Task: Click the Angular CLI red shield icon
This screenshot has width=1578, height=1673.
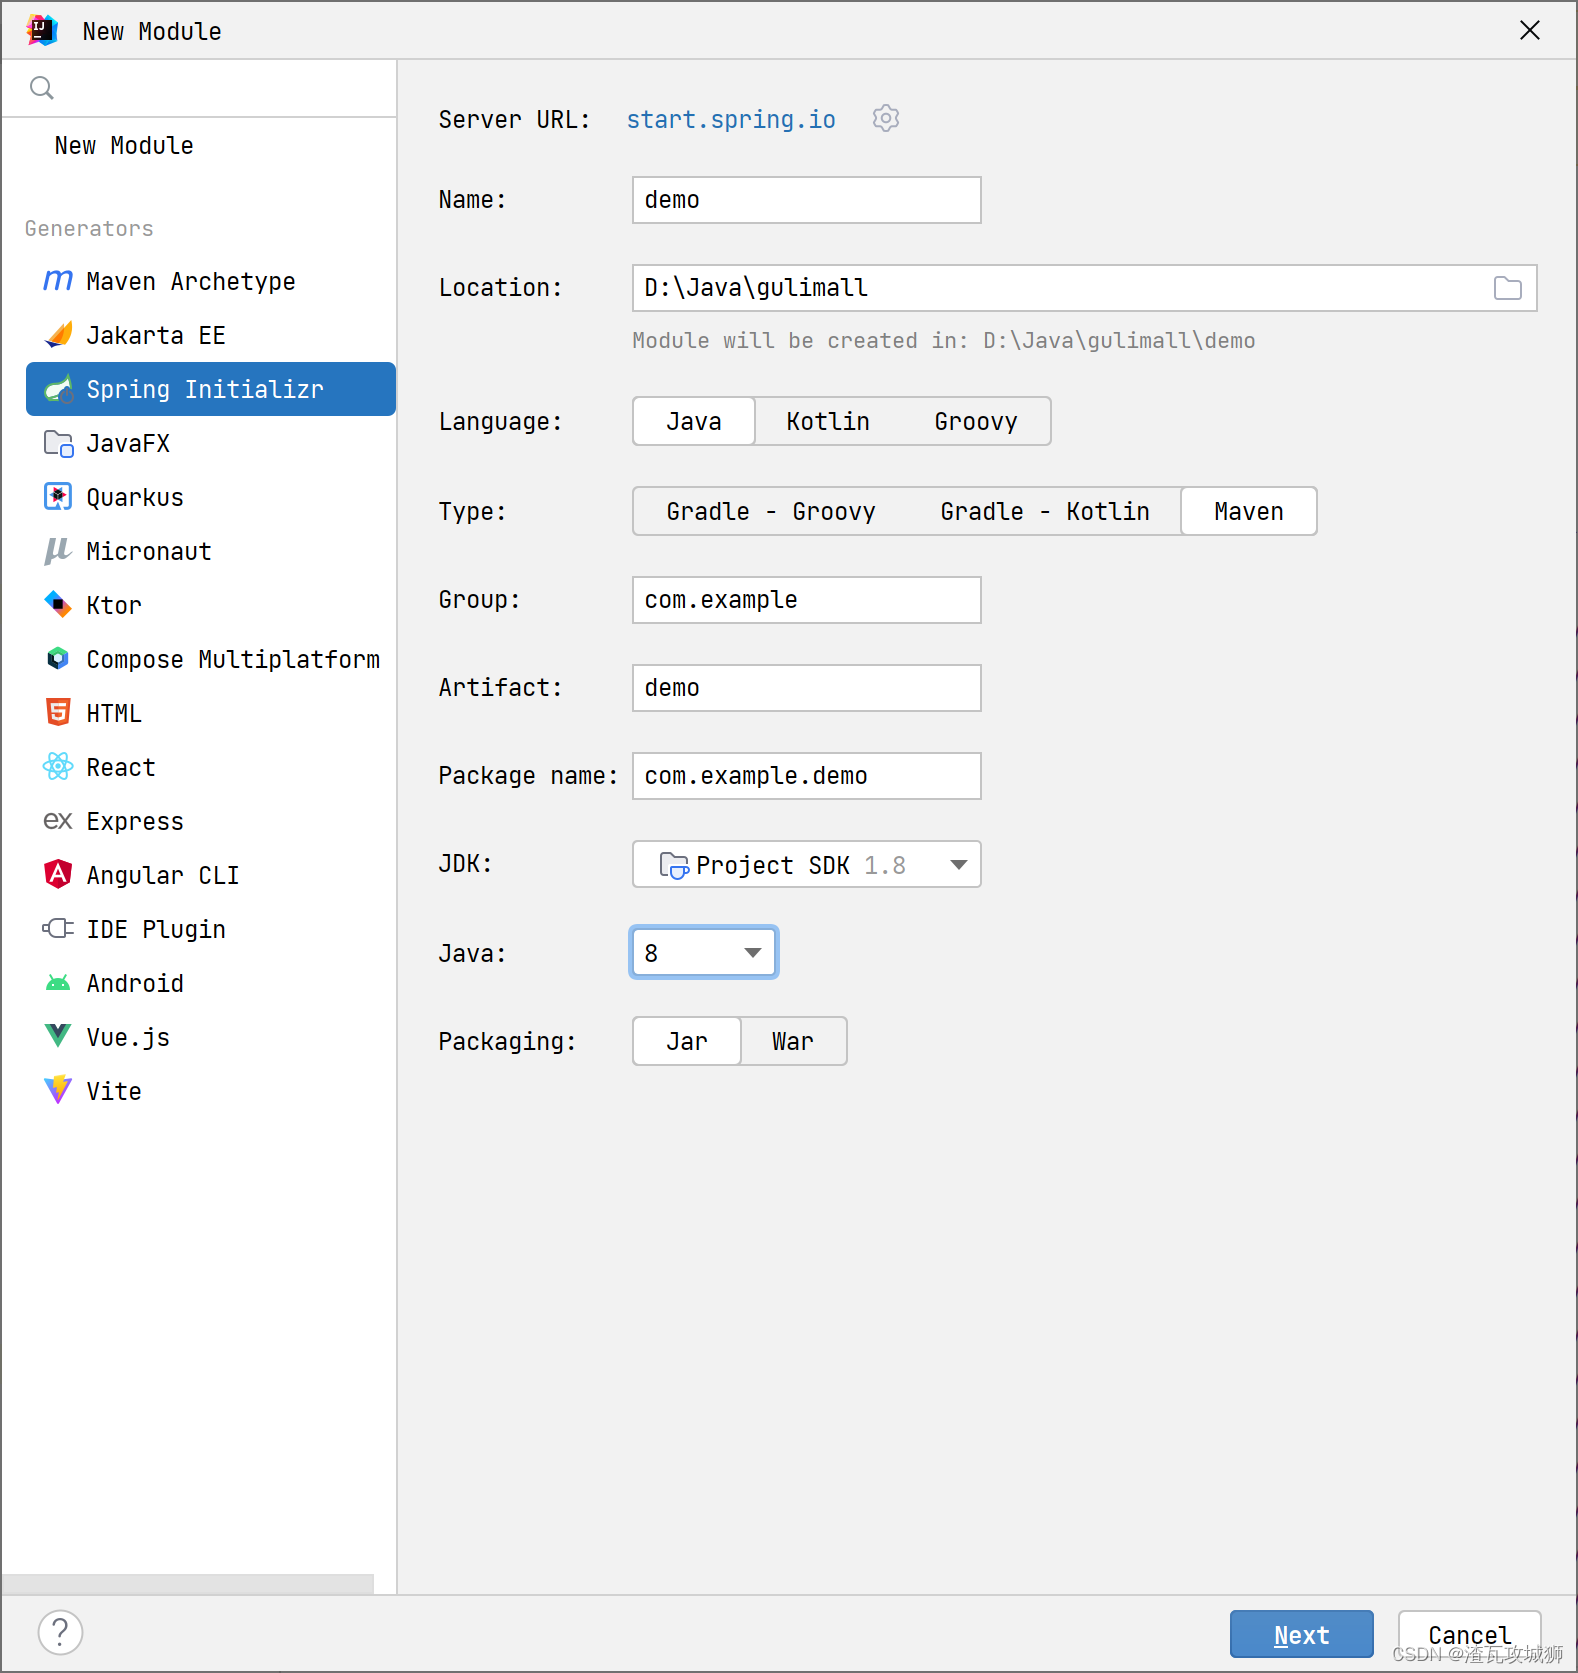Action: [58, 875]
